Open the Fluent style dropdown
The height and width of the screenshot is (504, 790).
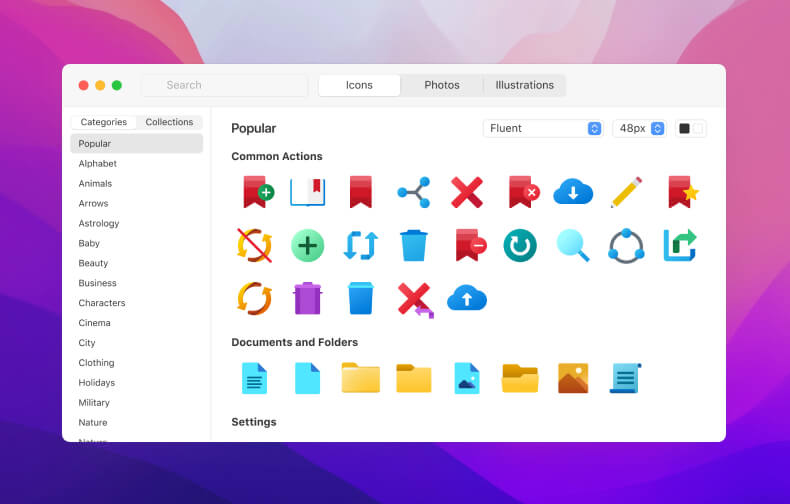tap(543, 129)
